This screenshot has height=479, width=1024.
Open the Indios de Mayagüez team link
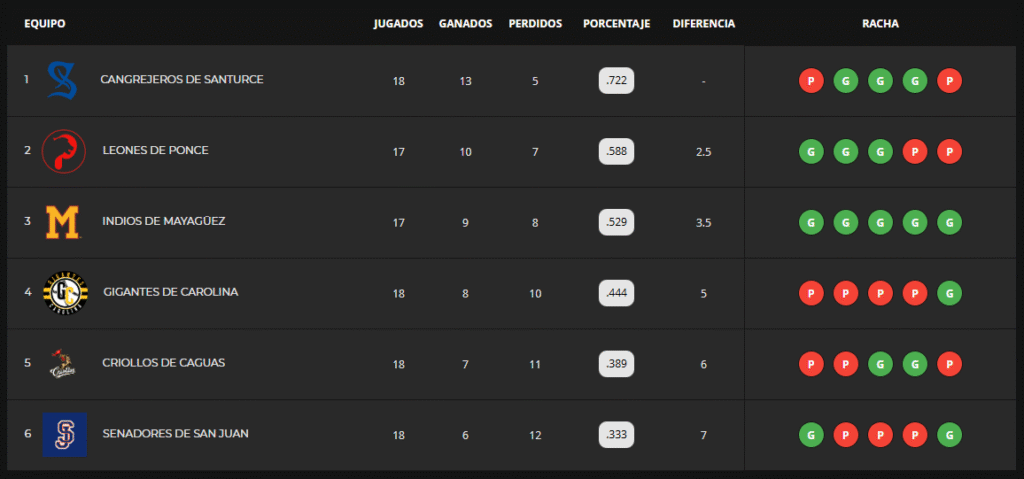[163, 221]
